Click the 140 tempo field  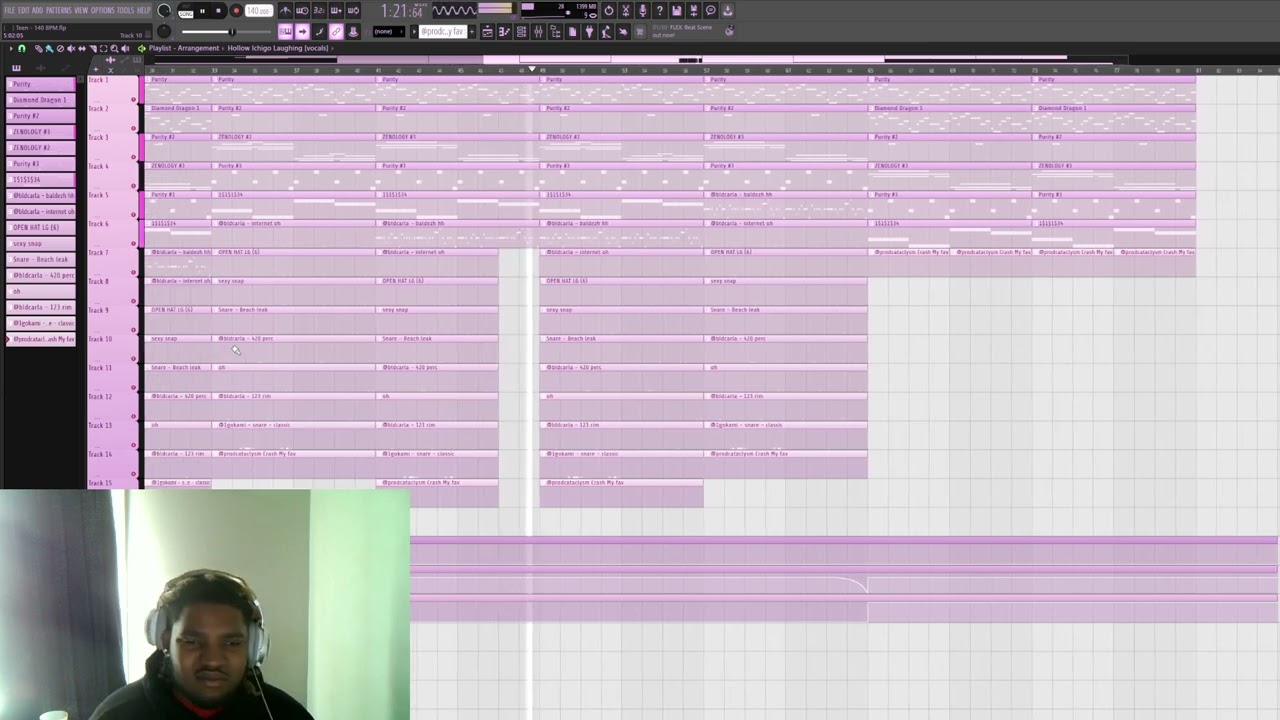point(259,11)
